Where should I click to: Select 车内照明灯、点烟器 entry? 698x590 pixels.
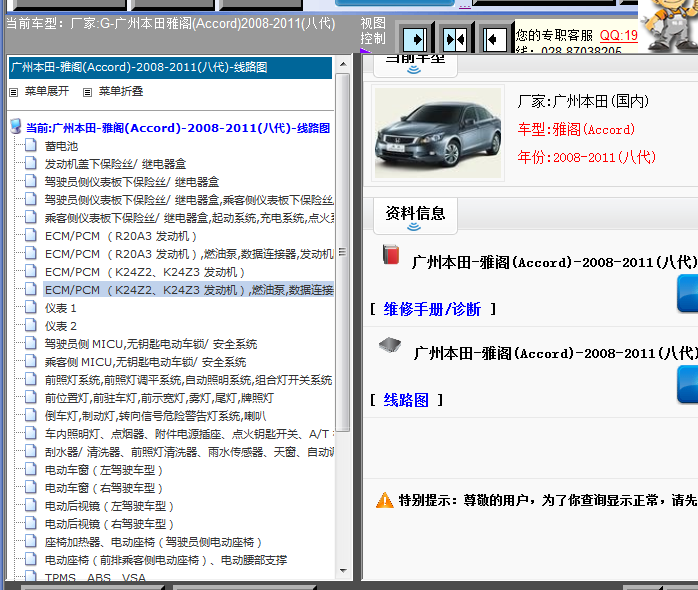pyautogui.click(x=189, y=434)
